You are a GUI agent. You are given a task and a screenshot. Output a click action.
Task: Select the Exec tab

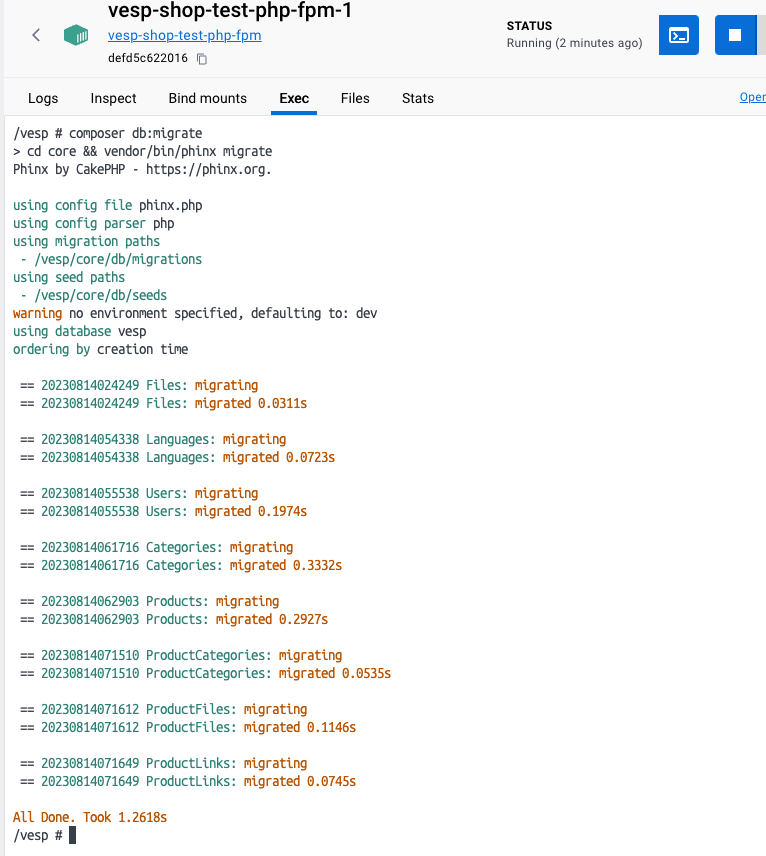point(294,98)
